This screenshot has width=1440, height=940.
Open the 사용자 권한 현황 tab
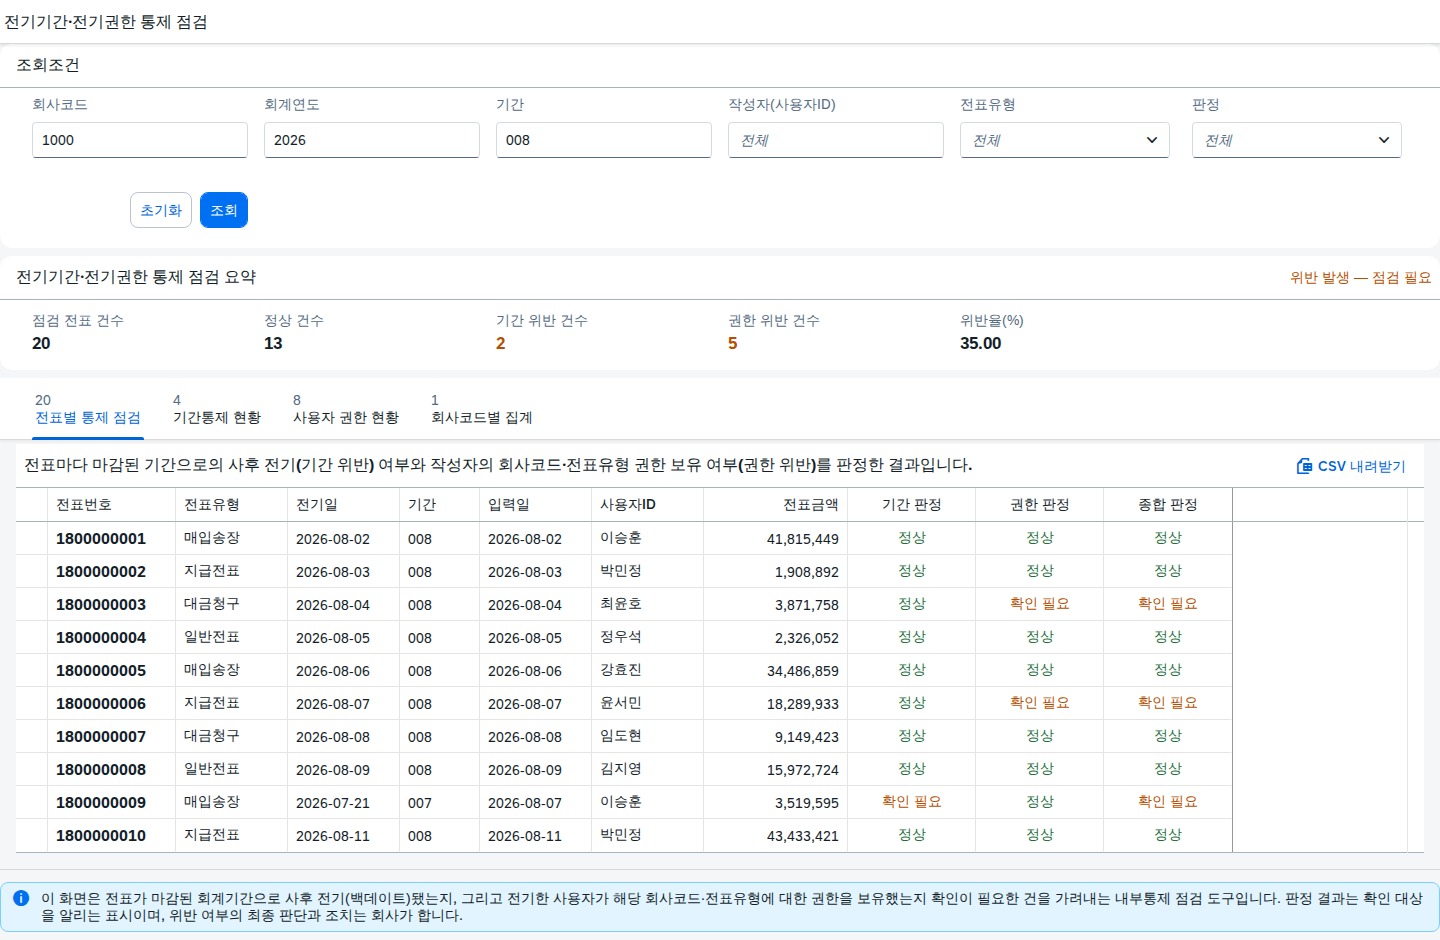pyautogui.click(x=346, y=409)
